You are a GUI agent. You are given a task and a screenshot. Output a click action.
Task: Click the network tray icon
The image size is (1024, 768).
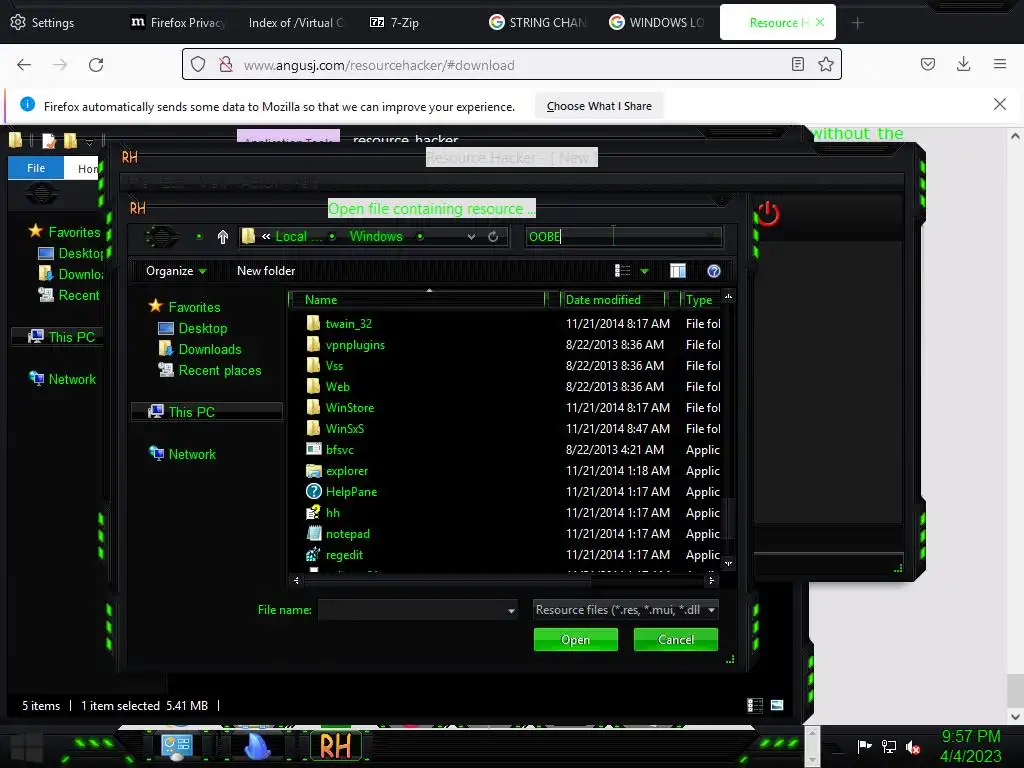[x=888, y=746]
